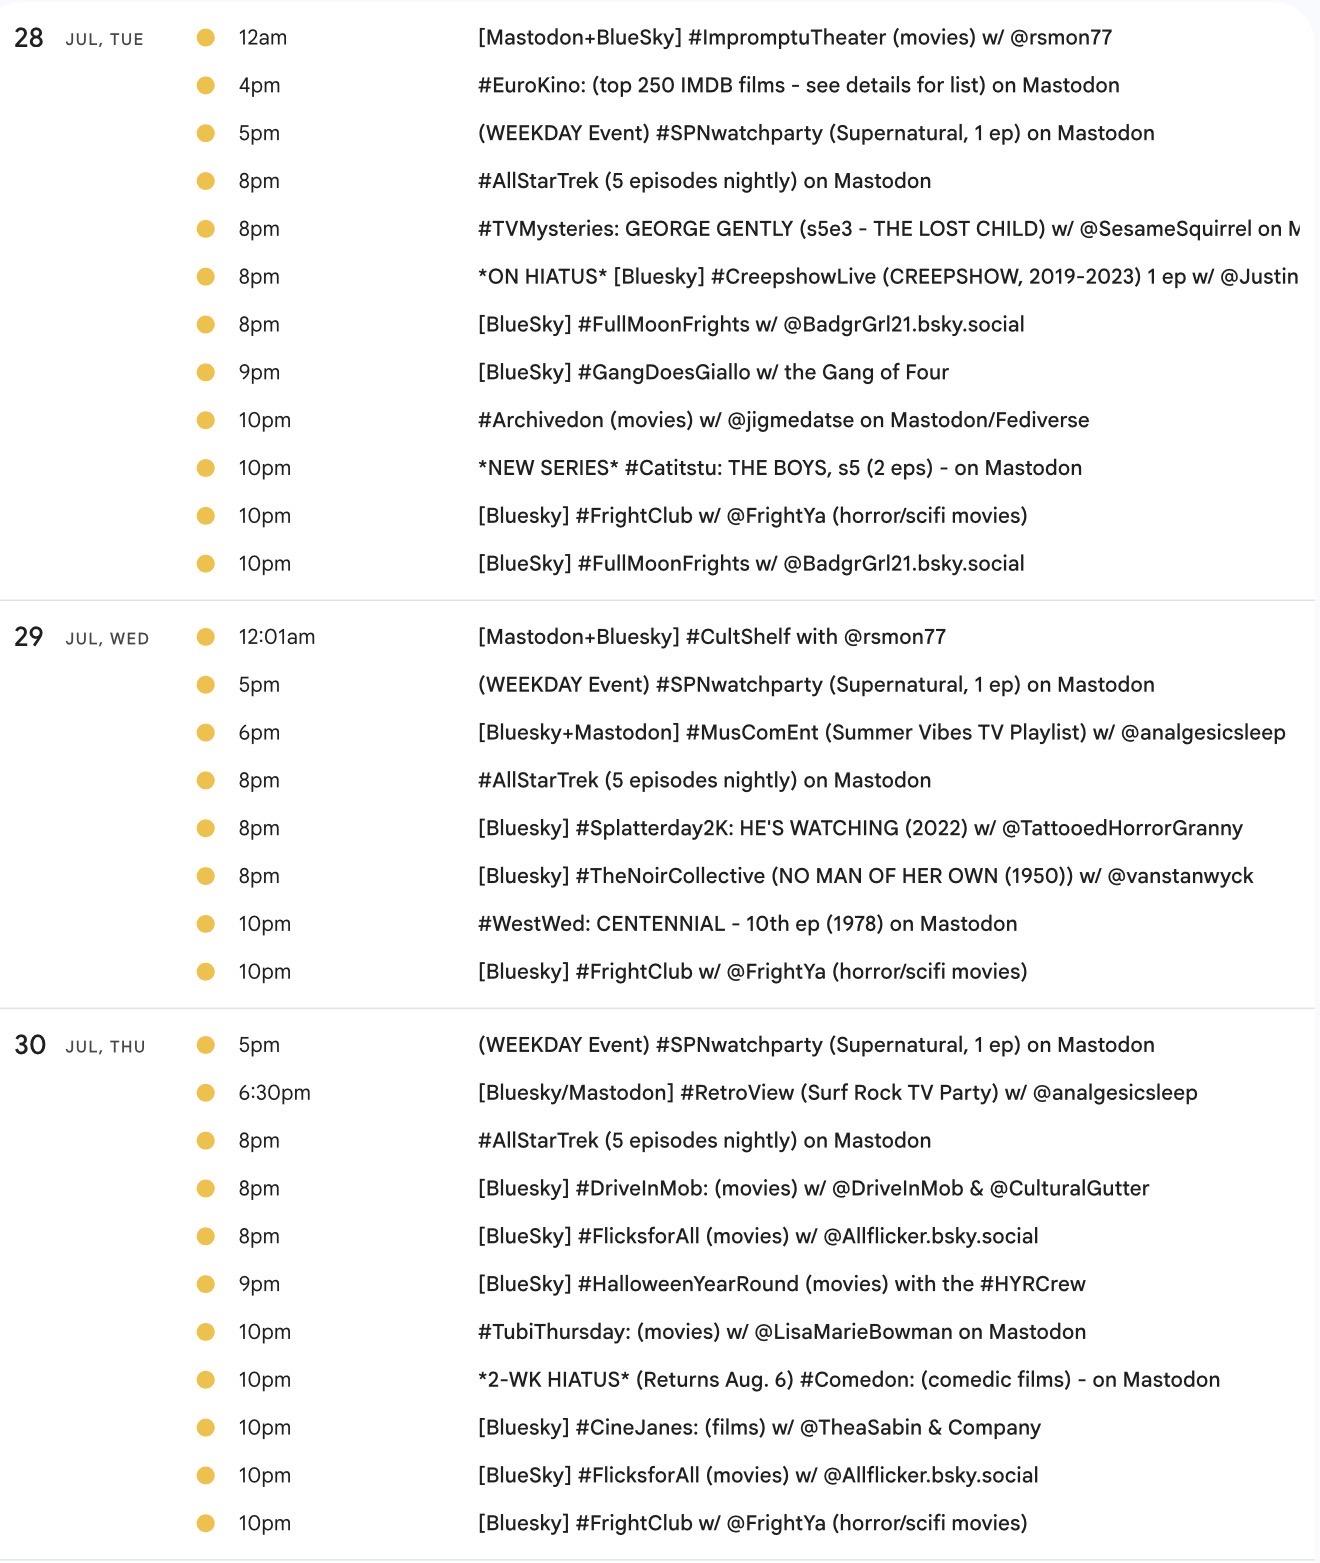Open the #Catitstu THE BOYS event

780,470
